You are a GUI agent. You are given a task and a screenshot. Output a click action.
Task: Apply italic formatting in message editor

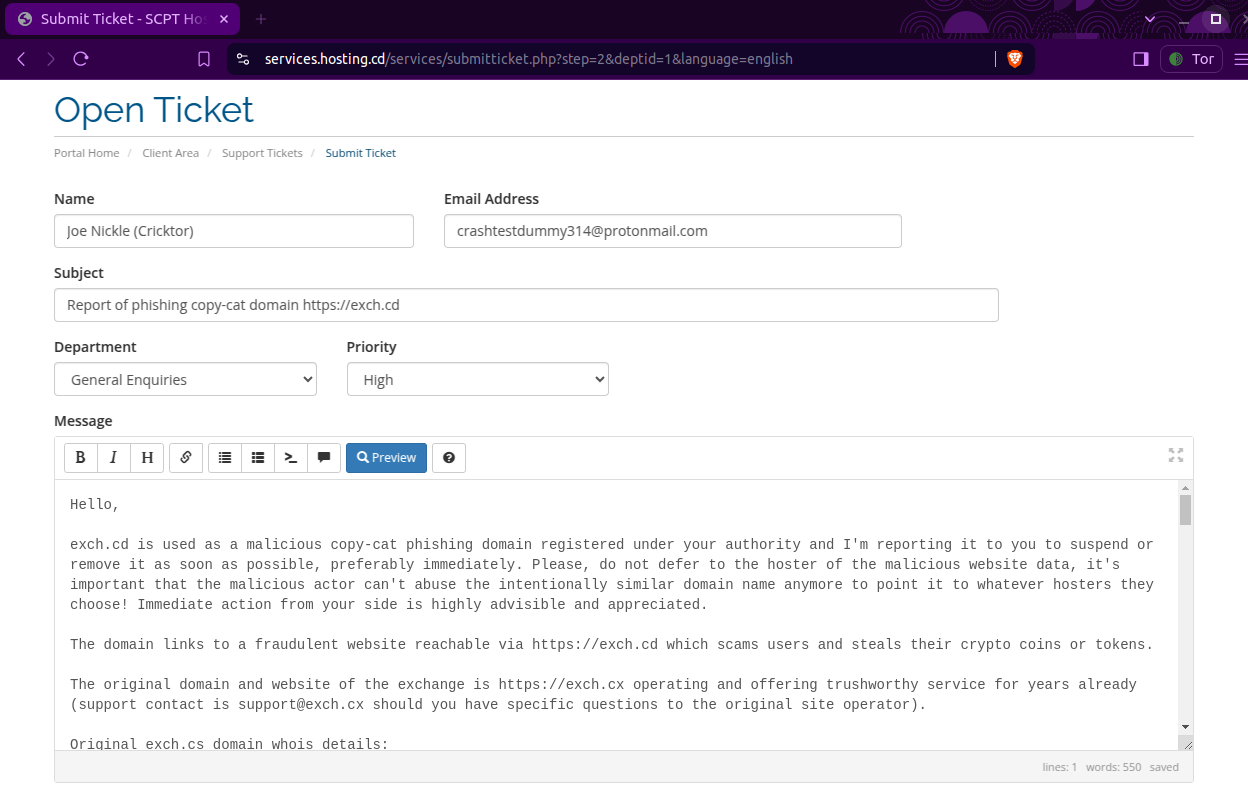pyautogui.click(x=114, y=458)
